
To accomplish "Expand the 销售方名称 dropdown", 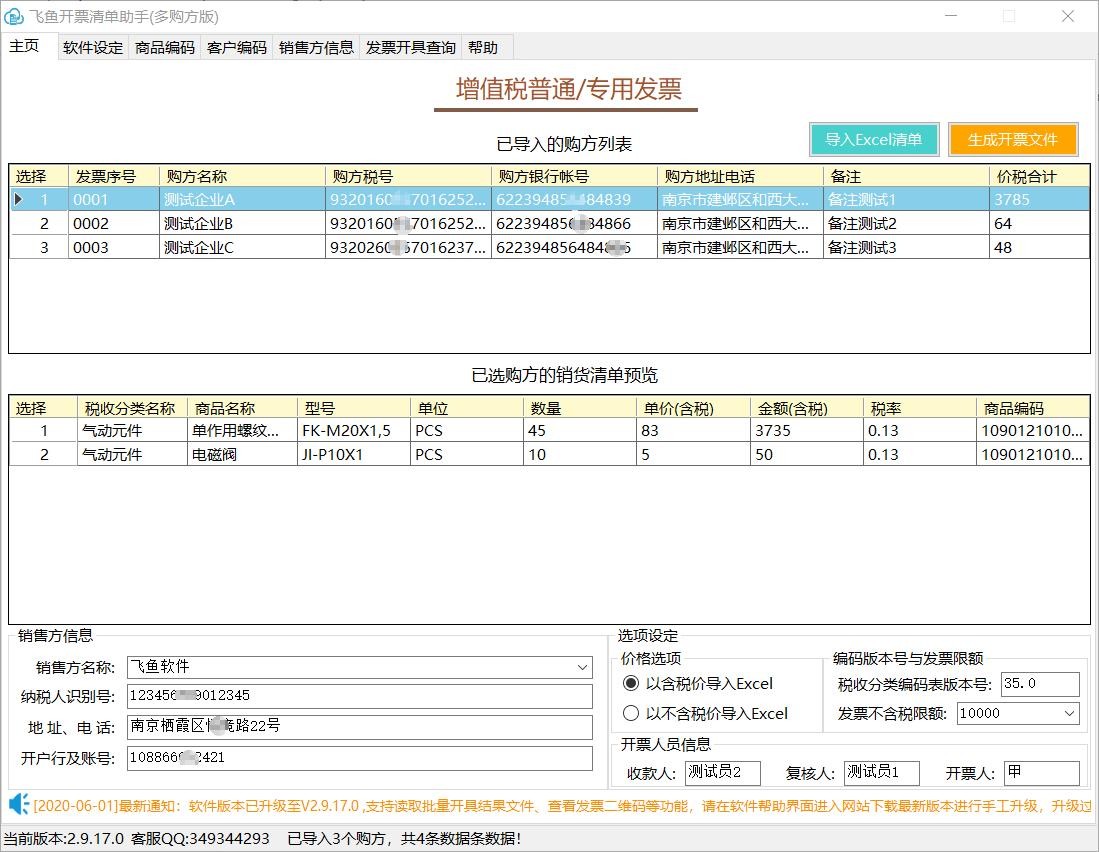I will pyautogui.click(x=582, y=667).
